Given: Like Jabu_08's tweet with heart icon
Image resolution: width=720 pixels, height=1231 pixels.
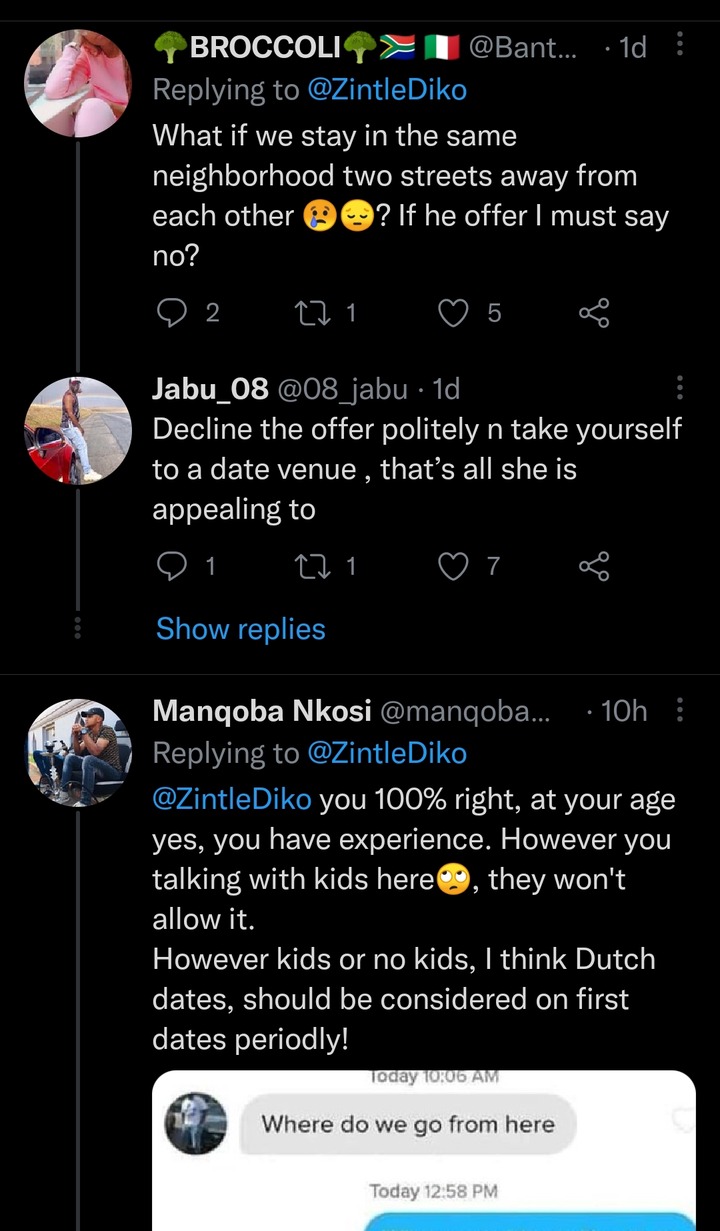Looking at the screenshot, I should click(x=455, y=567).
